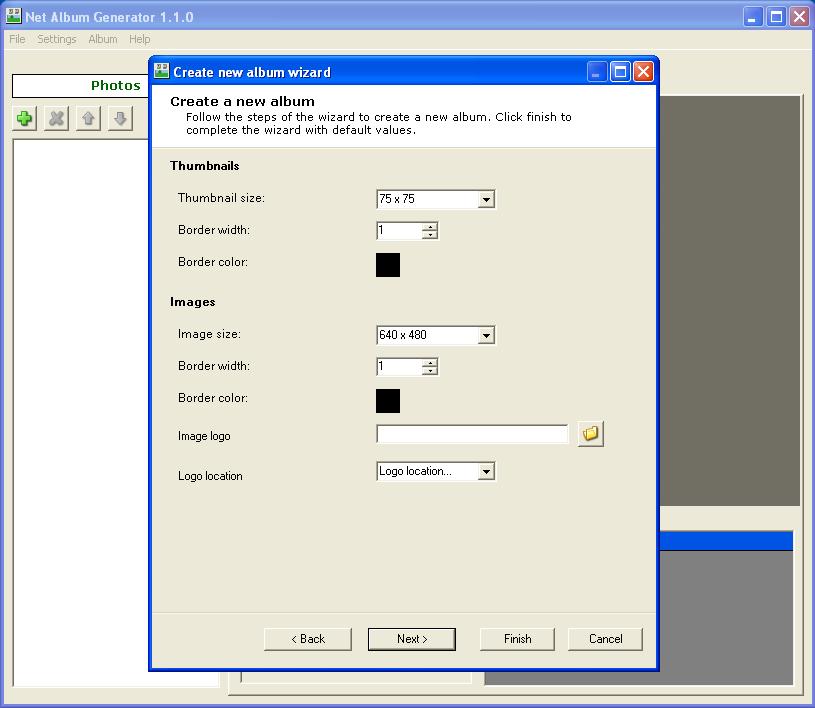This screenshot has width=815, height=708.
Task: Open the Help menu
Action: click(x=139, y=39)
